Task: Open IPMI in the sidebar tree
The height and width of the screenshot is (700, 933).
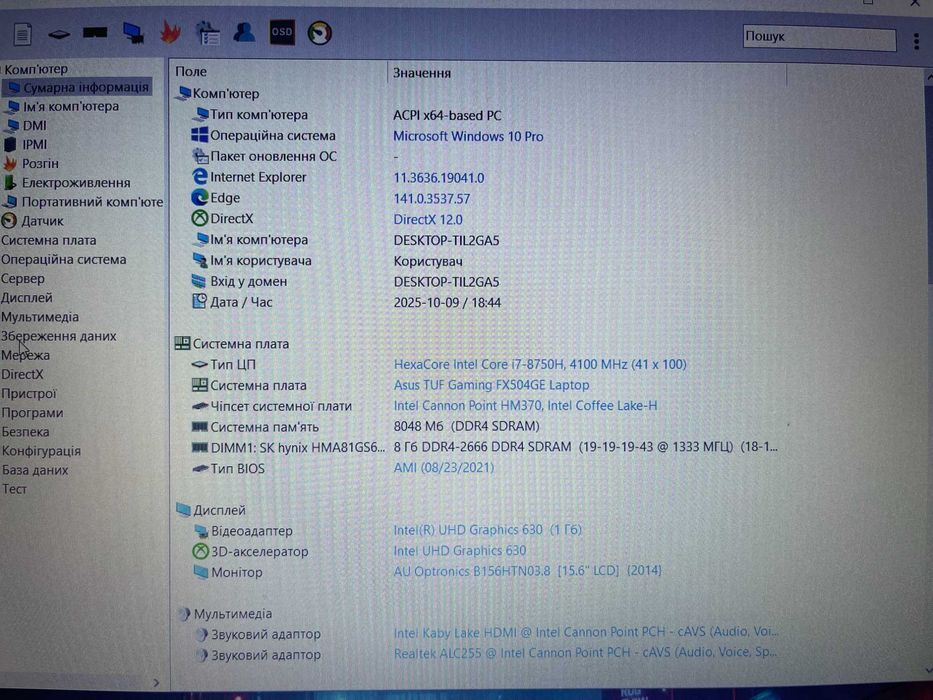Action: tap(35, 145)
